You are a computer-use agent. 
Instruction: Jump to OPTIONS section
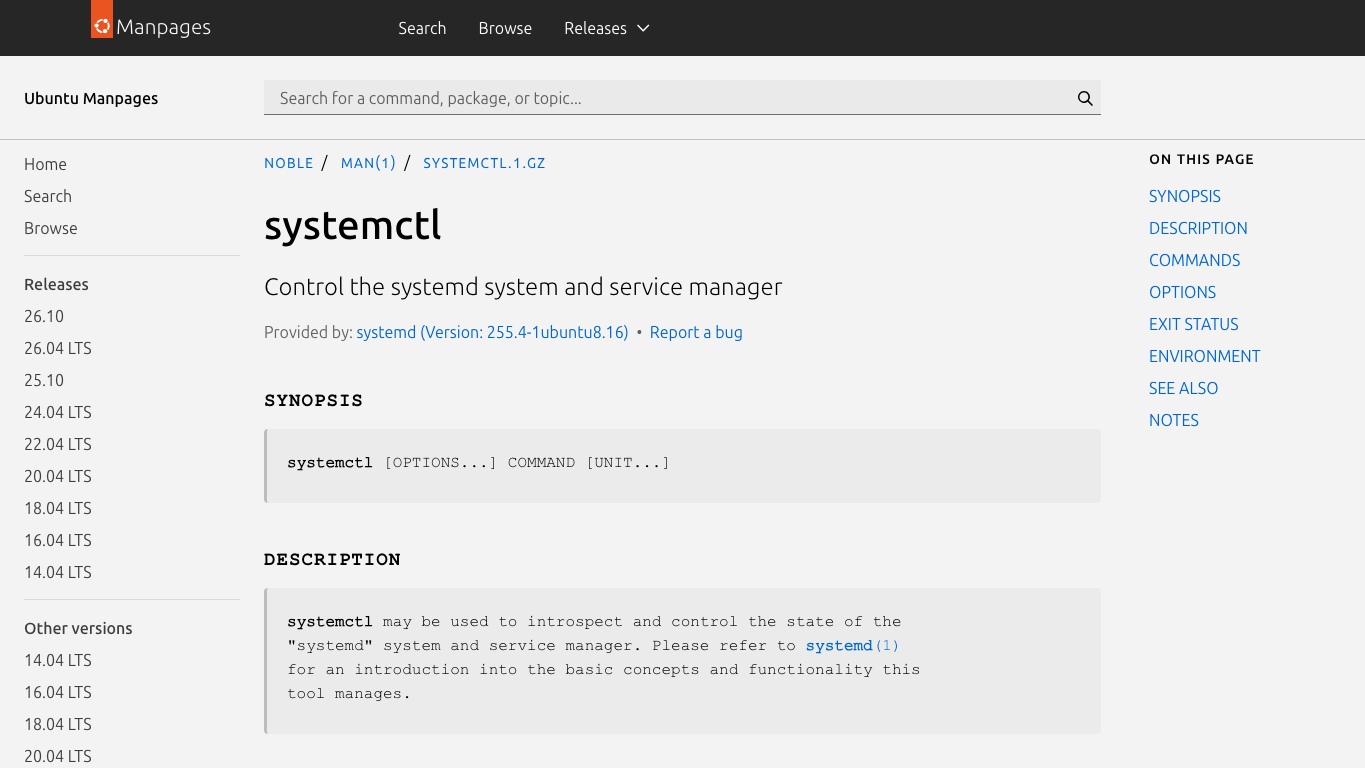click(1182, 292)
